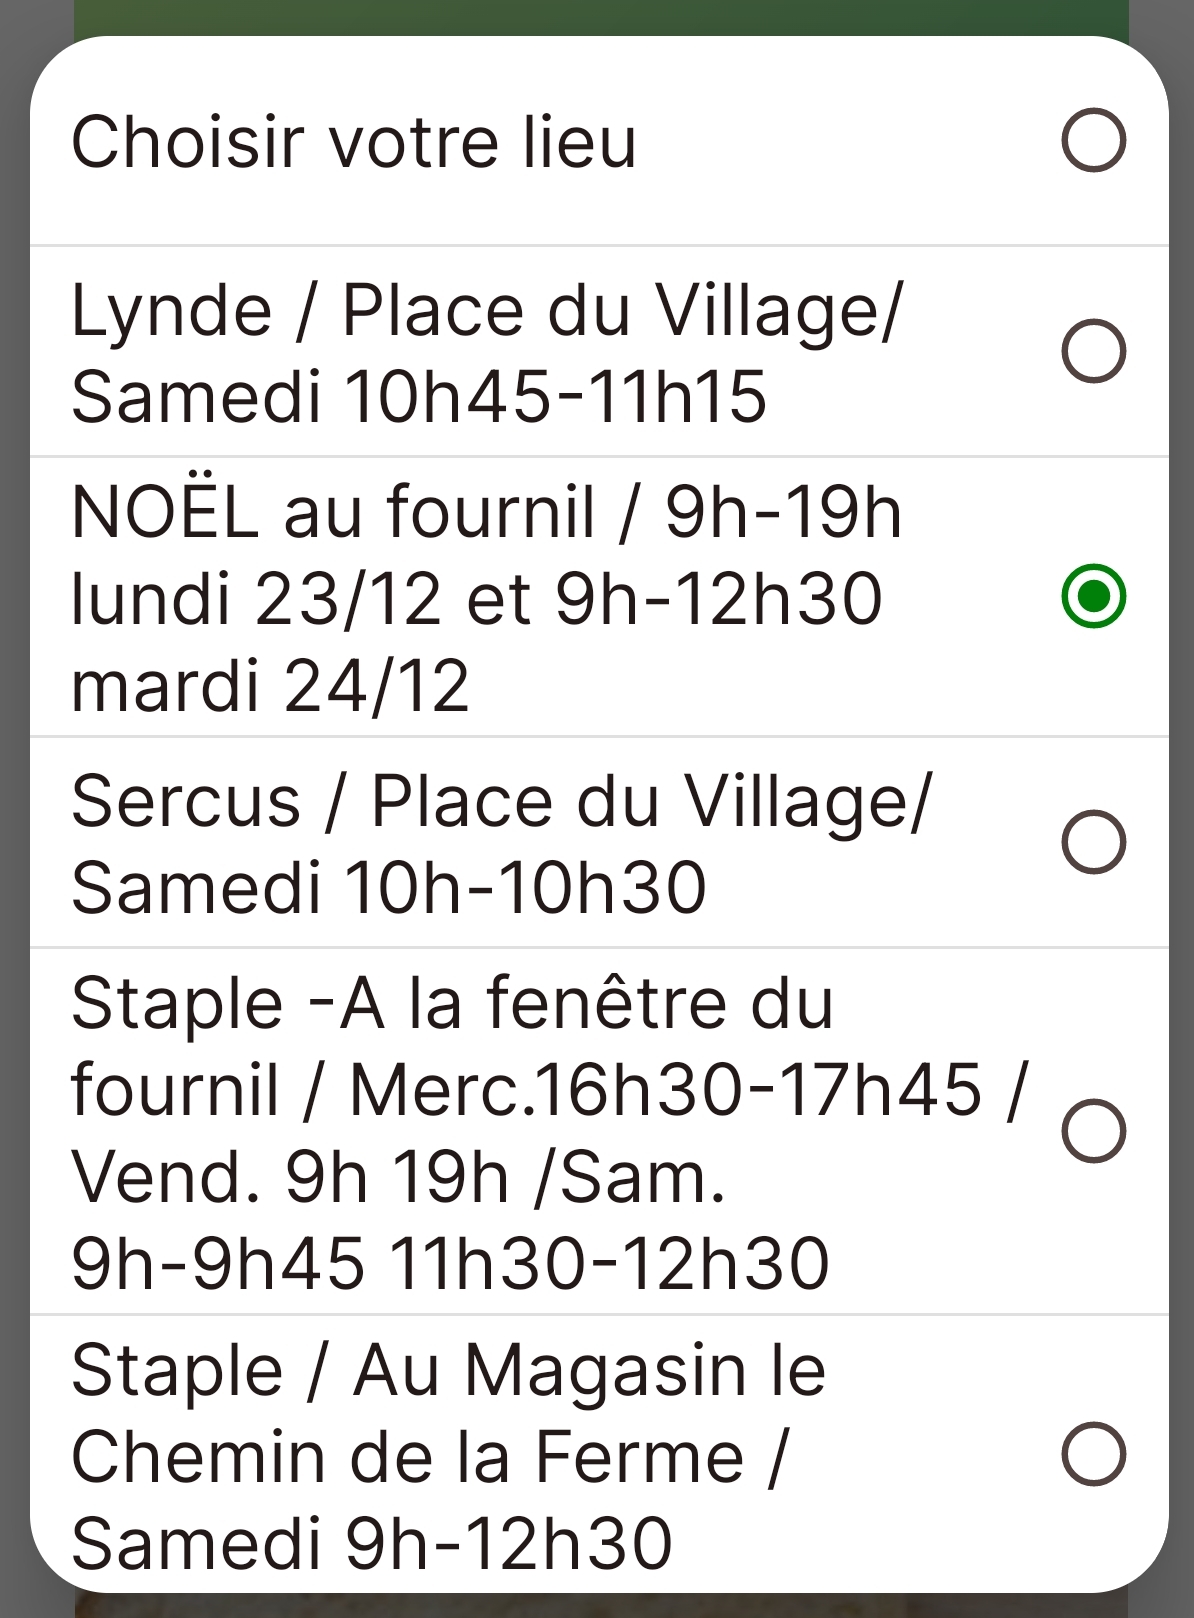This screenshot has width=1194, height=1618.
Task: Choose the 'Sercus / Place du Village/' text
Action: click(501, 802)
